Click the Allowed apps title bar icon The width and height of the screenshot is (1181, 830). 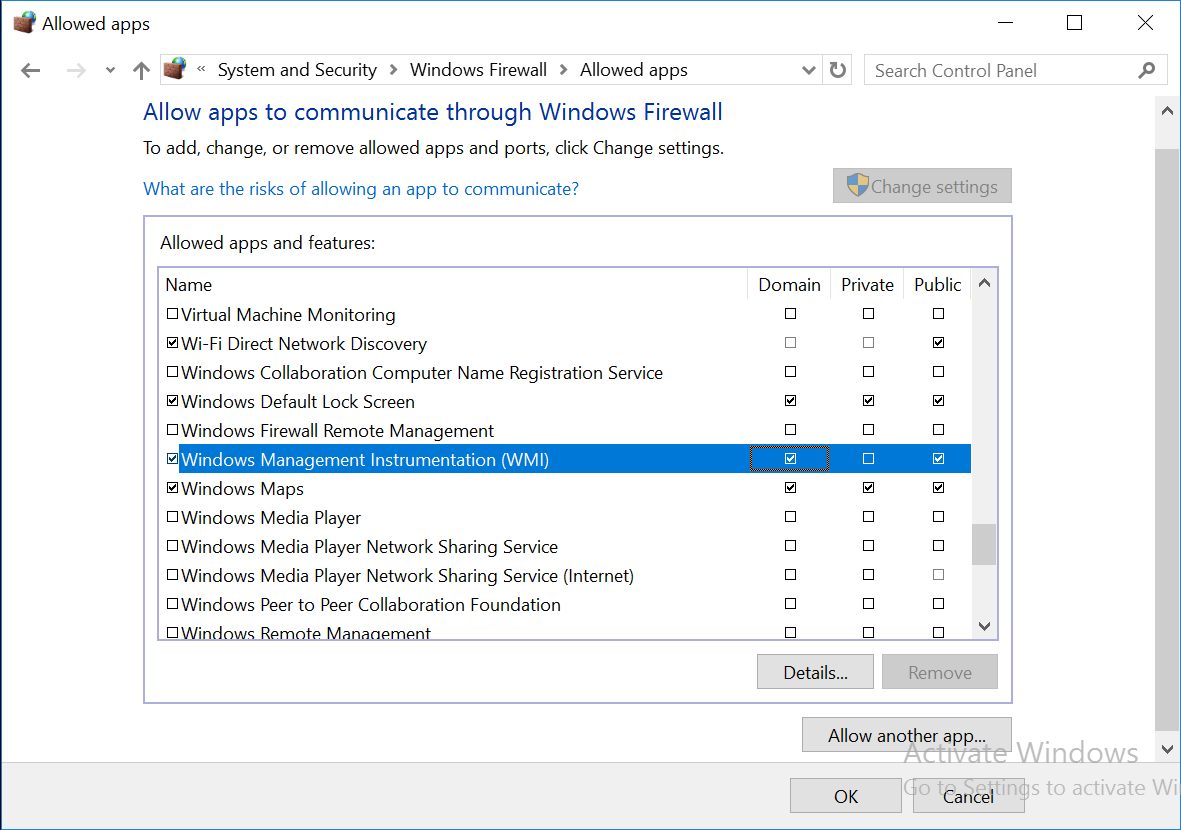click(24, 23)
